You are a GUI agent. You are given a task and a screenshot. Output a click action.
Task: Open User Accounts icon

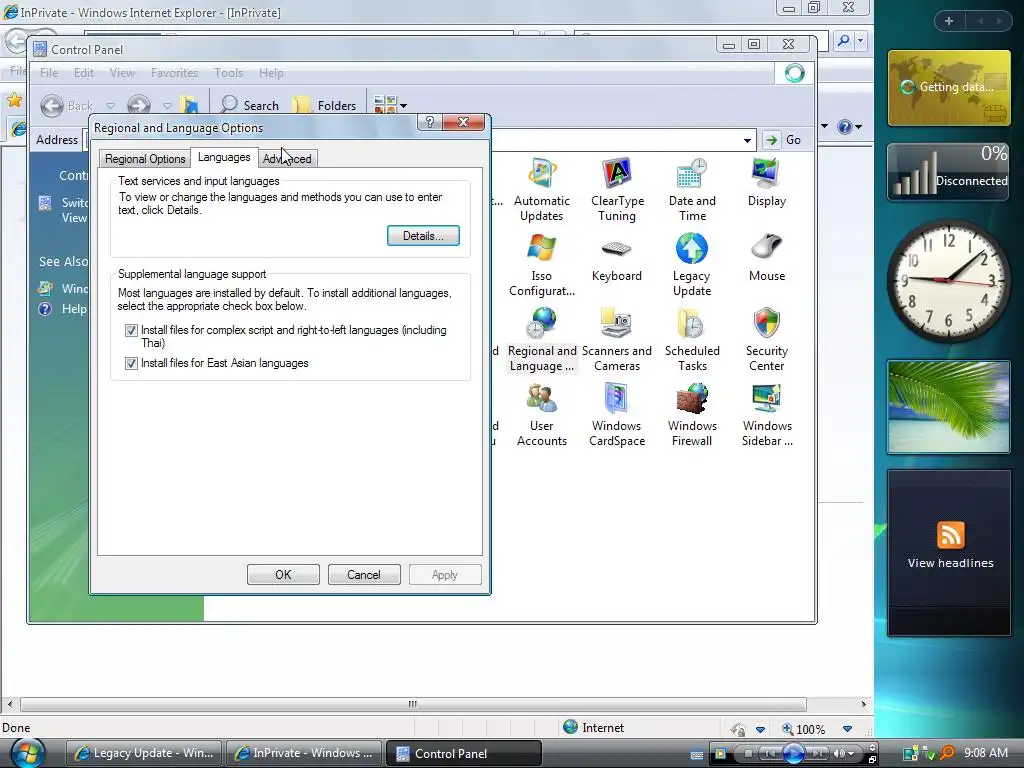tap(541, 398)
